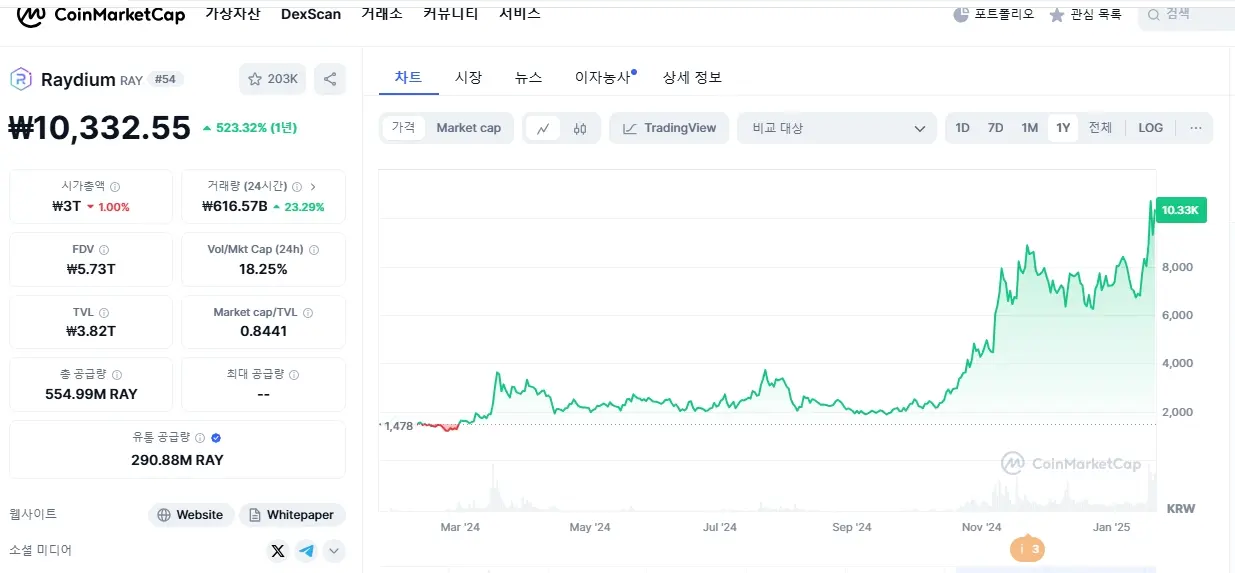
Task: Click the 554.99M RAY supply value
Action: [91, 394]
